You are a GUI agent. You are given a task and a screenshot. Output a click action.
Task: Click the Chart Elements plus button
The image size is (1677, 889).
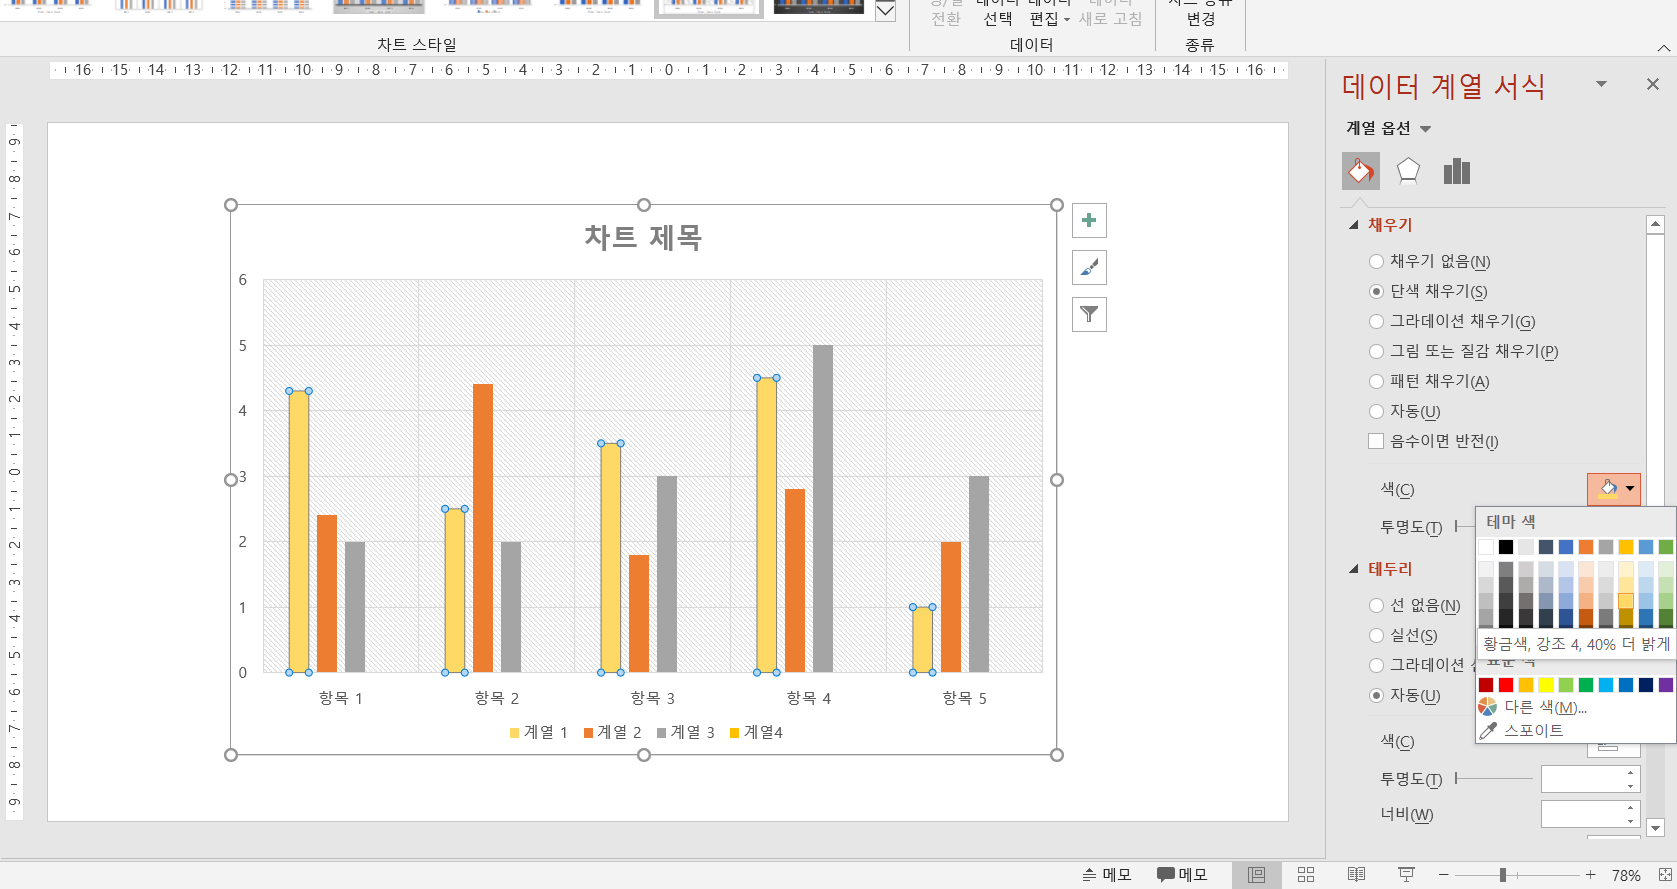click(1089, 220)
